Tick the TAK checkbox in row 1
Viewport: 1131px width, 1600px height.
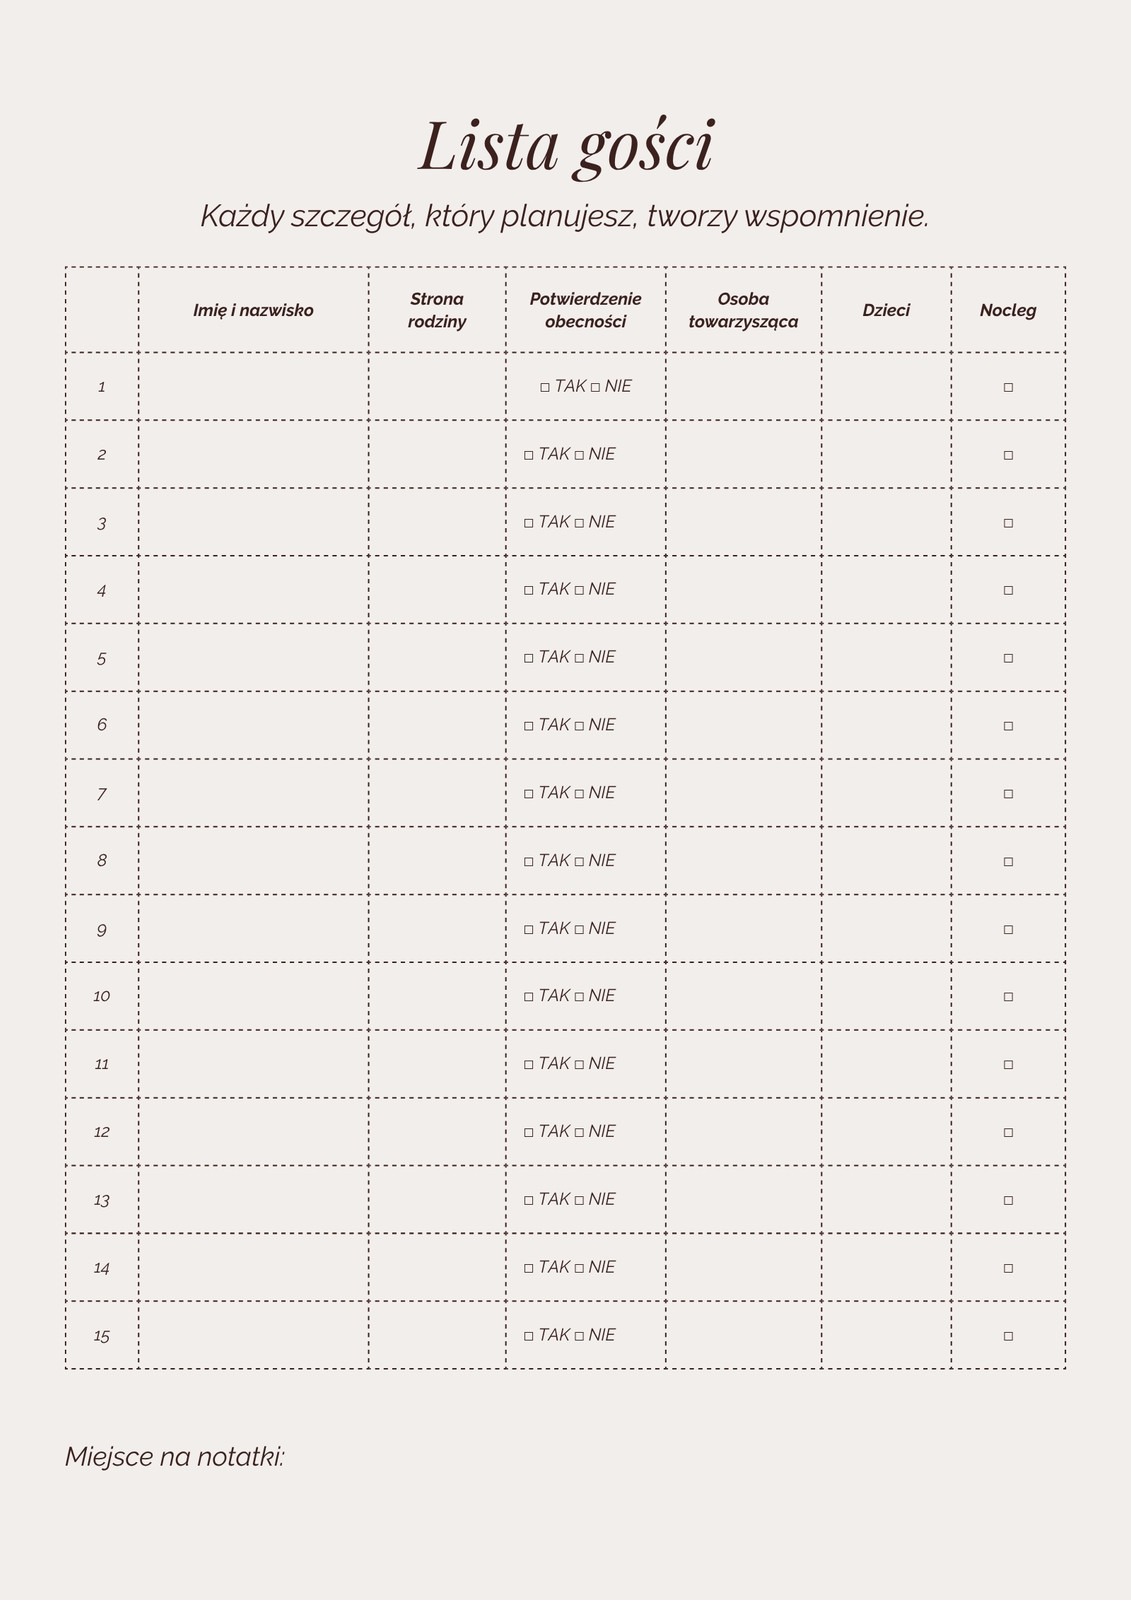(545, 387)
